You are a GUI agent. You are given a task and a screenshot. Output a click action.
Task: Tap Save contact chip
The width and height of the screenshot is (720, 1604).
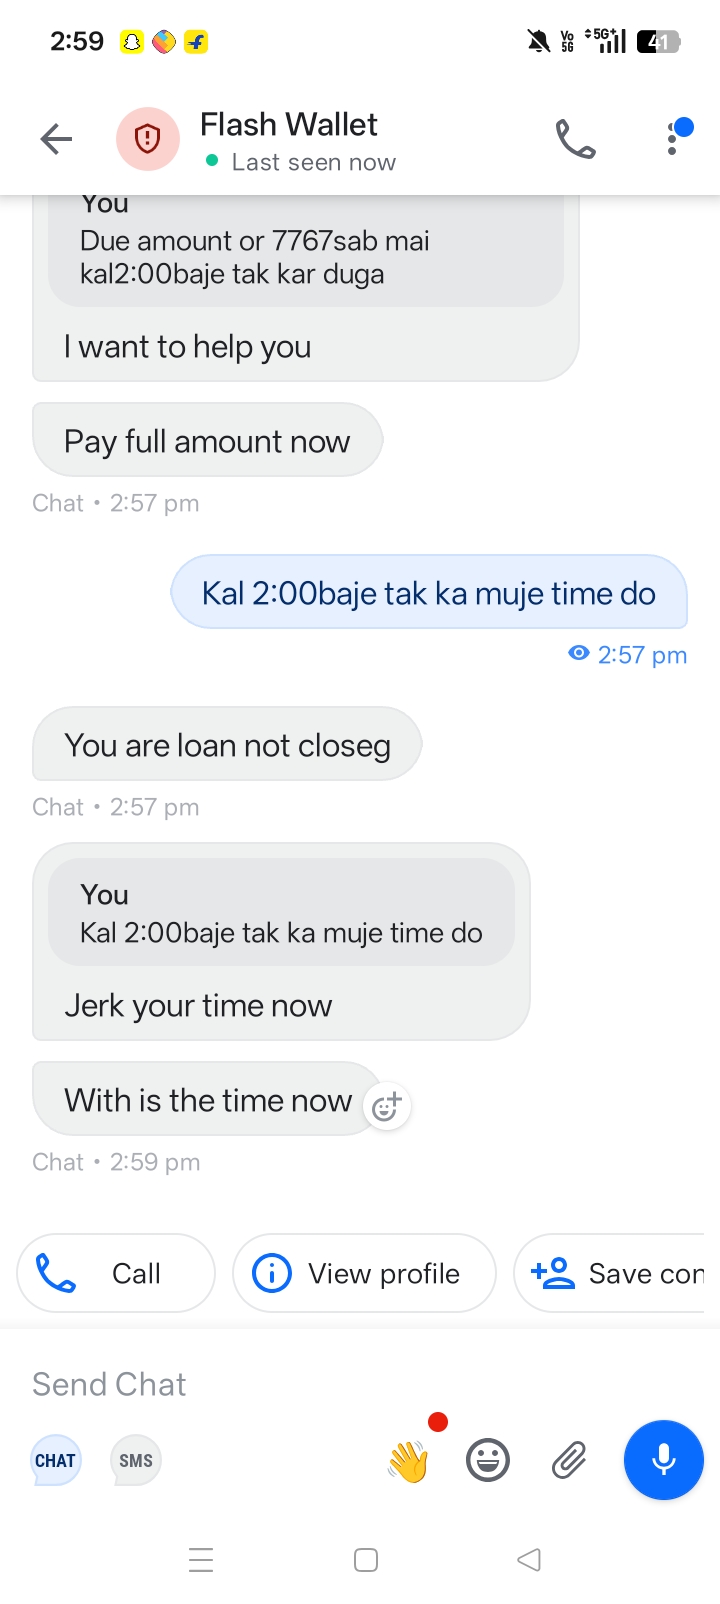click(x=616, y=1273)
